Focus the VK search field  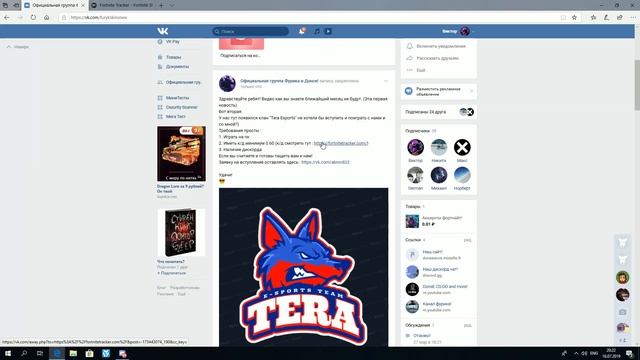[250, 31]
